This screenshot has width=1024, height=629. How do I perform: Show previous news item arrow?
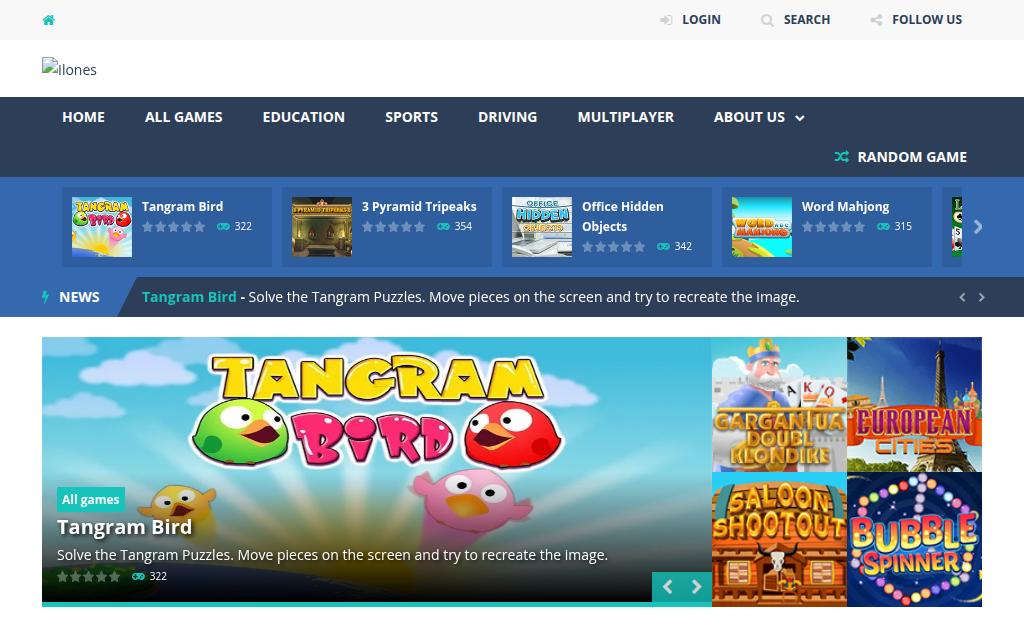click(x=962, y=297)
